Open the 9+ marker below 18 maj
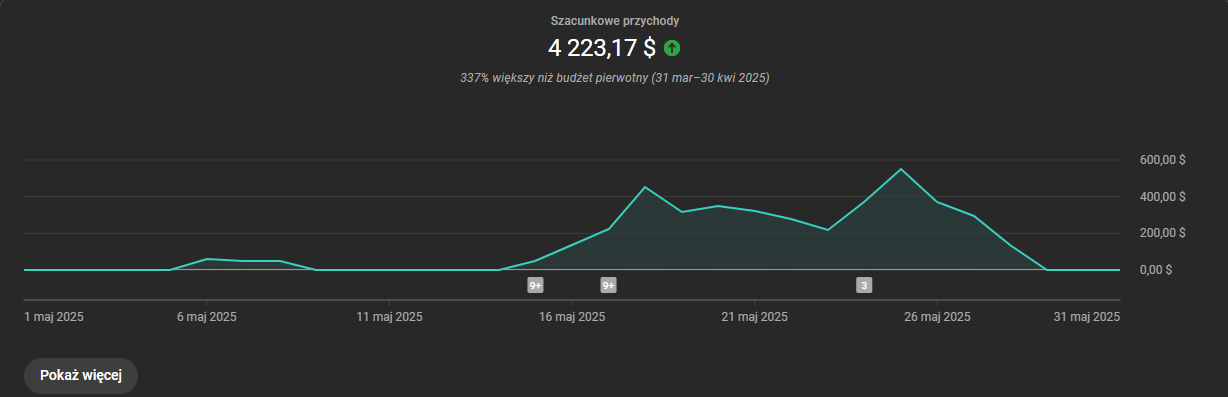The image size is (1228, 397). tap(608, 285)
